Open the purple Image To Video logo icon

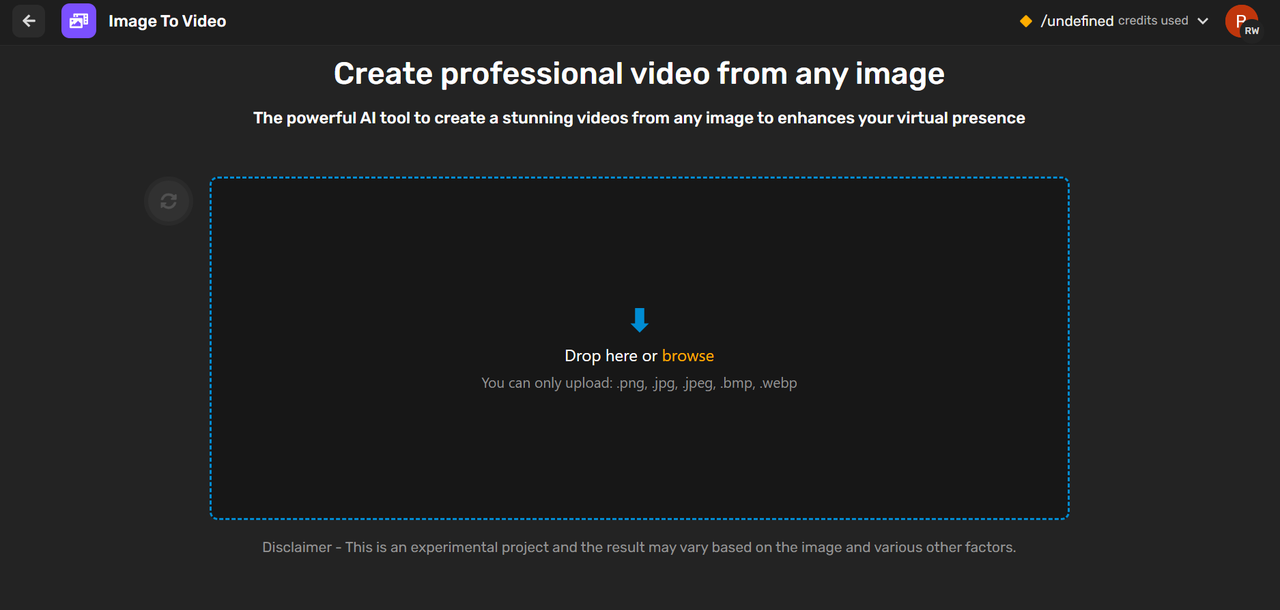coord(78,21)
